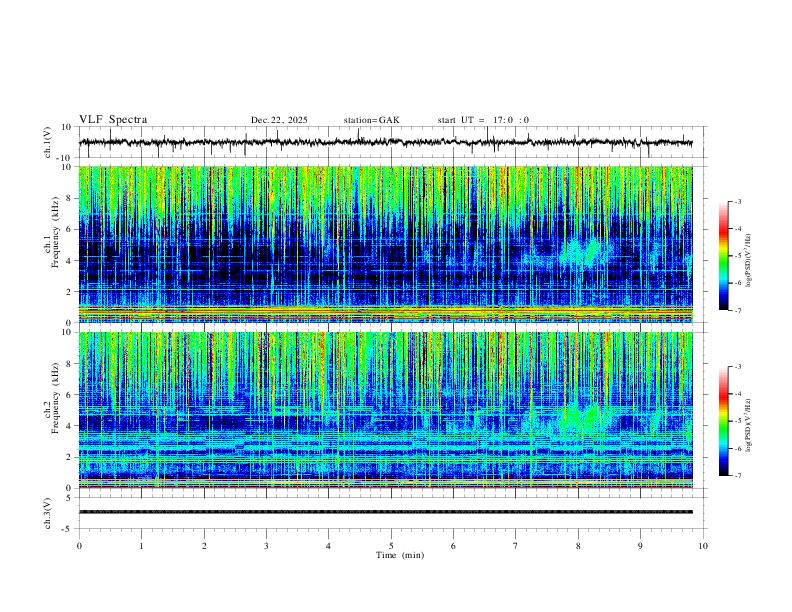Click the ch.3 black signal band

click(385, 512)
